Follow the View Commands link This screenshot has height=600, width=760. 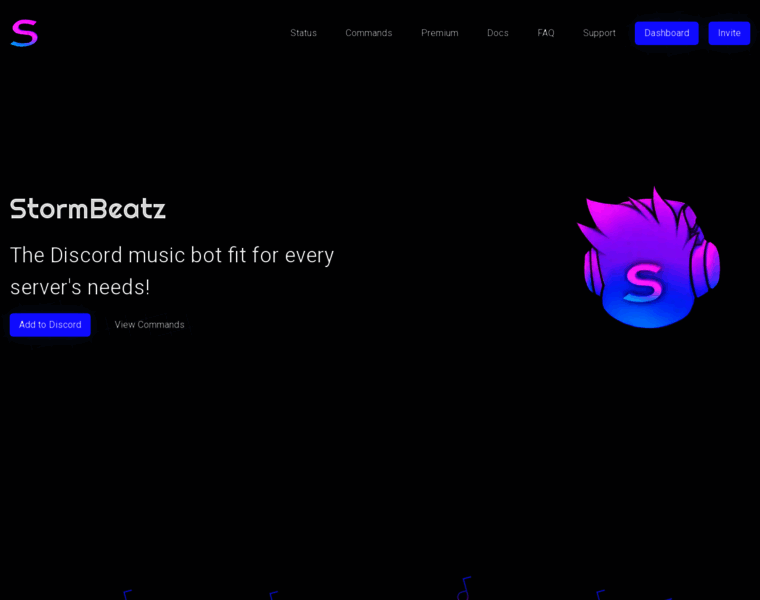149,325
